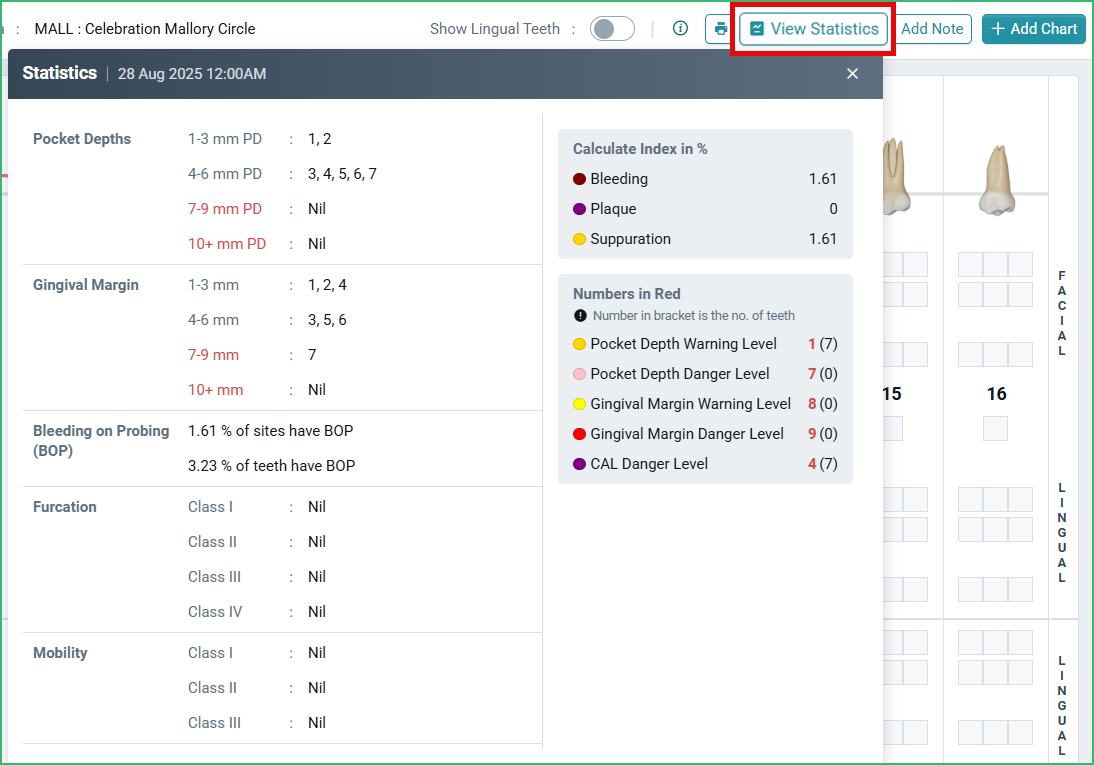Click the MALL : Celebration Mallory Circle title

coord(145,29)
